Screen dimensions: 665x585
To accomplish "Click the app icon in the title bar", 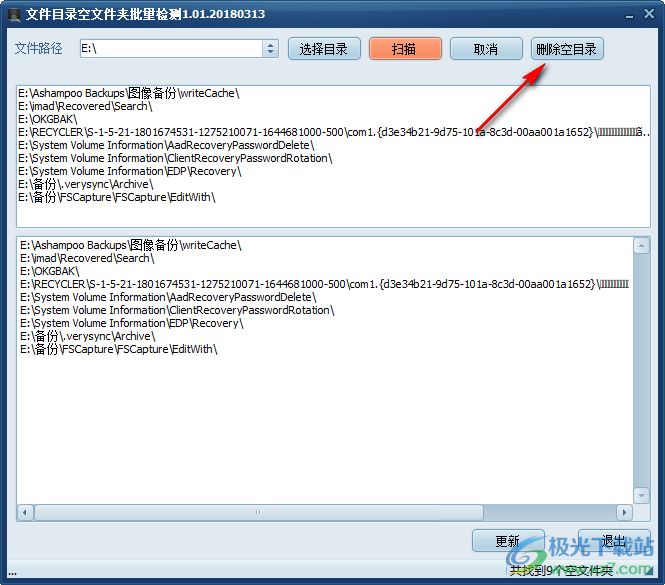I will 13,16.
